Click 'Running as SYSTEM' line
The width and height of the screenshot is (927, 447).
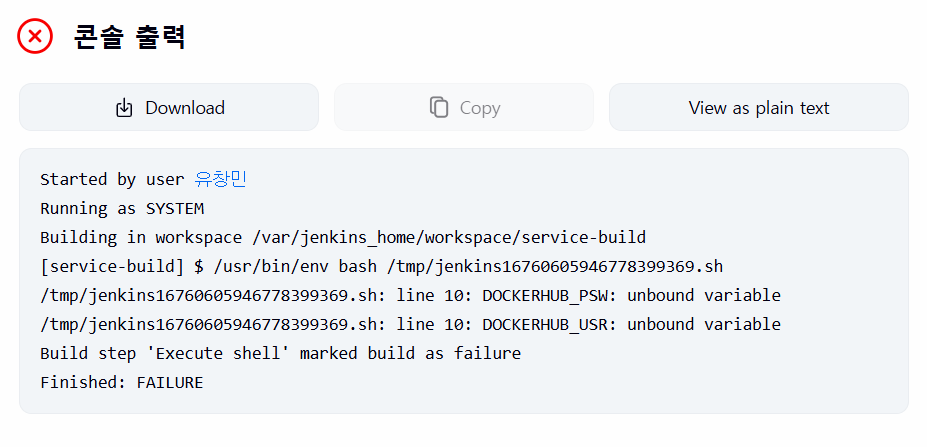122,208
